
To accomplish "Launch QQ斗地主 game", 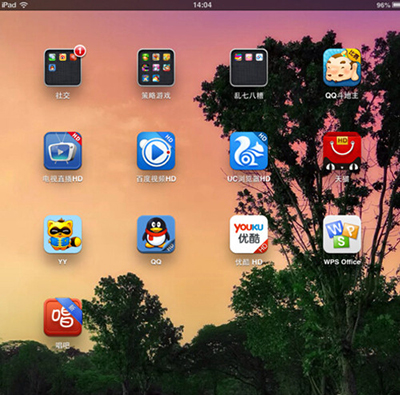I will pos(342,68).
